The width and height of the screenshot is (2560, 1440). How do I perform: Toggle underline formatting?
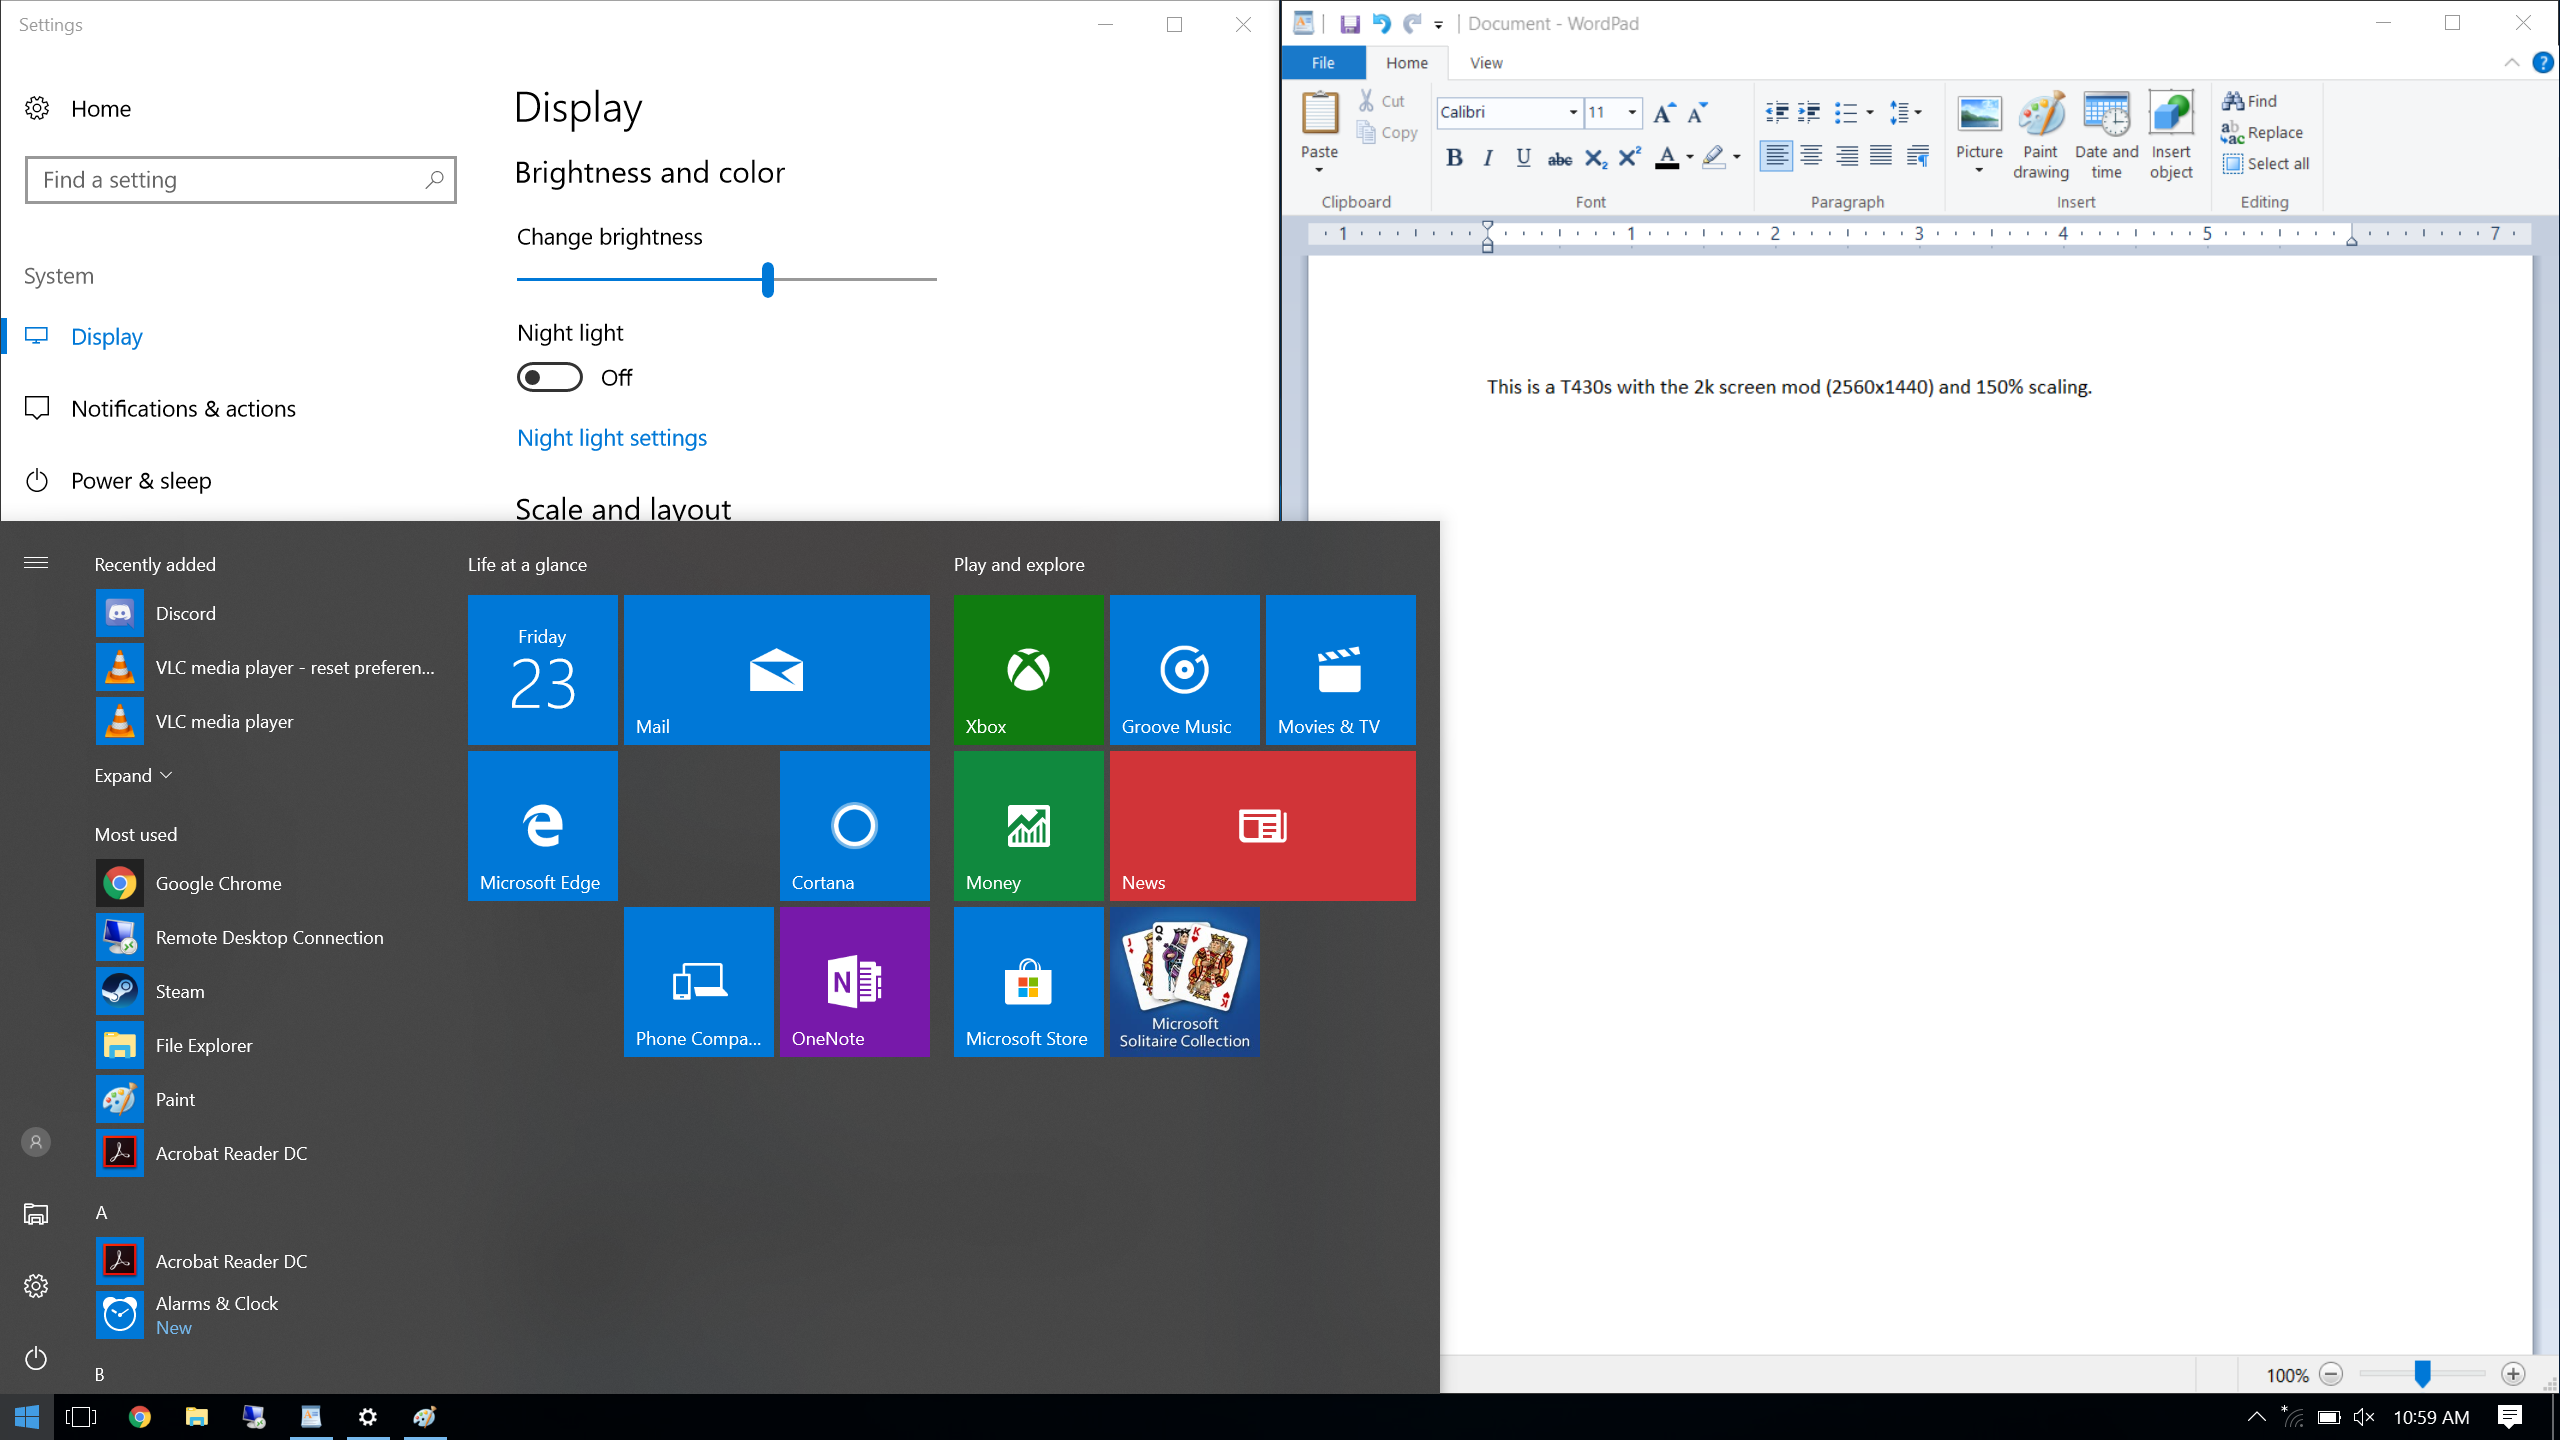point(1523,158)
